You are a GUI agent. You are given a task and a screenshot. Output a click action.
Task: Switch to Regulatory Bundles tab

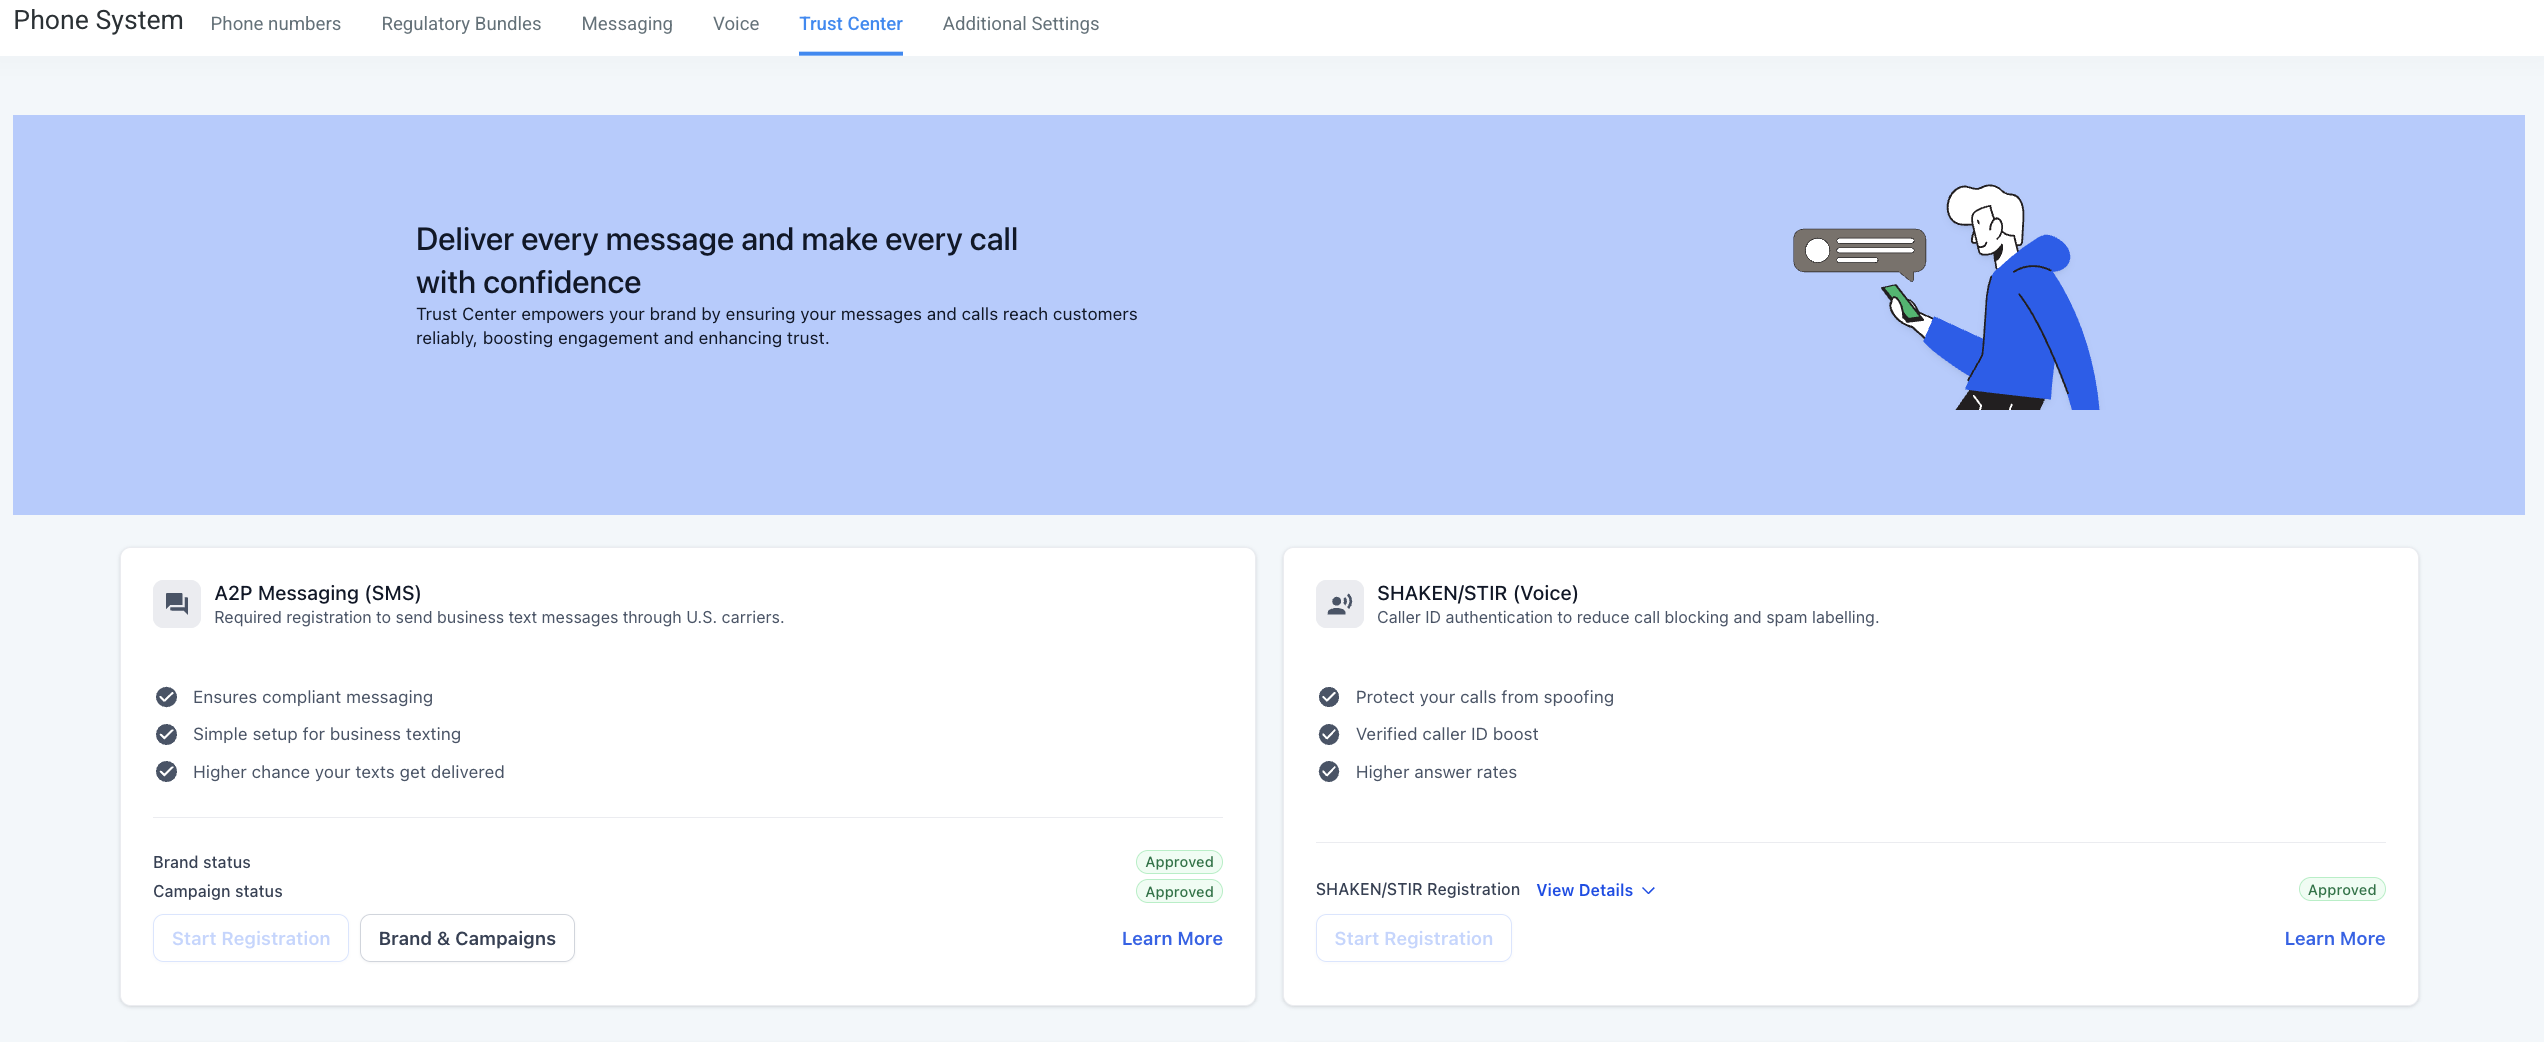coord(461,24)
